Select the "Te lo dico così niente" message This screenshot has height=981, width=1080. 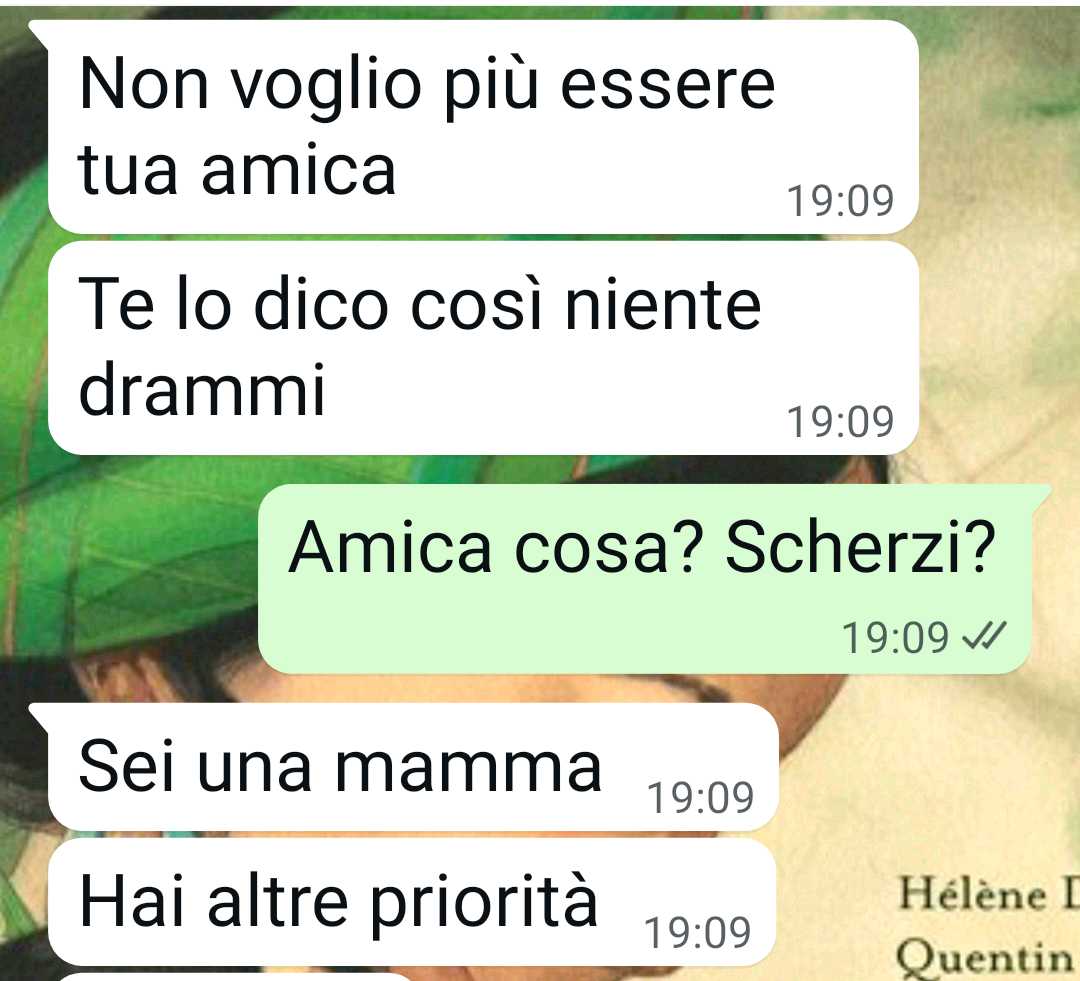click(484, 348)
